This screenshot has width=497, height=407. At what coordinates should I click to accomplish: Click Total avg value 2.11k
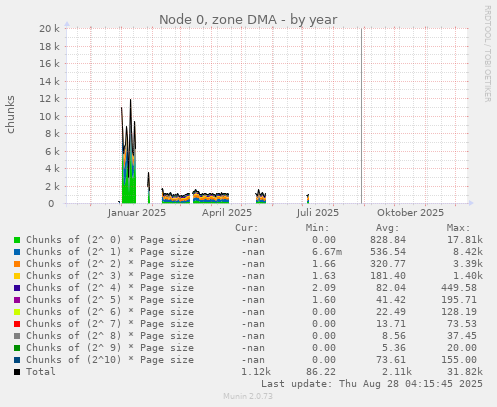pyautogui.click(x=397, y=372)
